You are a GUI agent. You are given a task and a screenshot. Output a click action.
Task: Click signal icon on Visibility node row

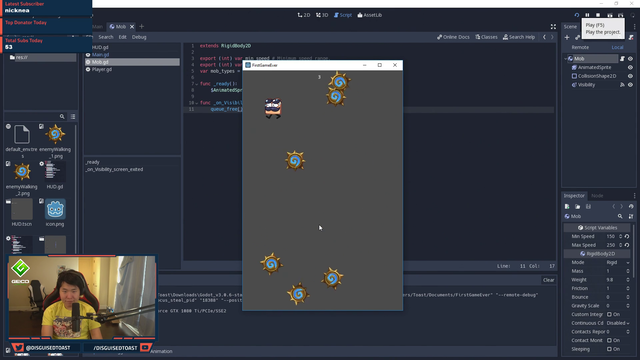(x=622, y=85)
